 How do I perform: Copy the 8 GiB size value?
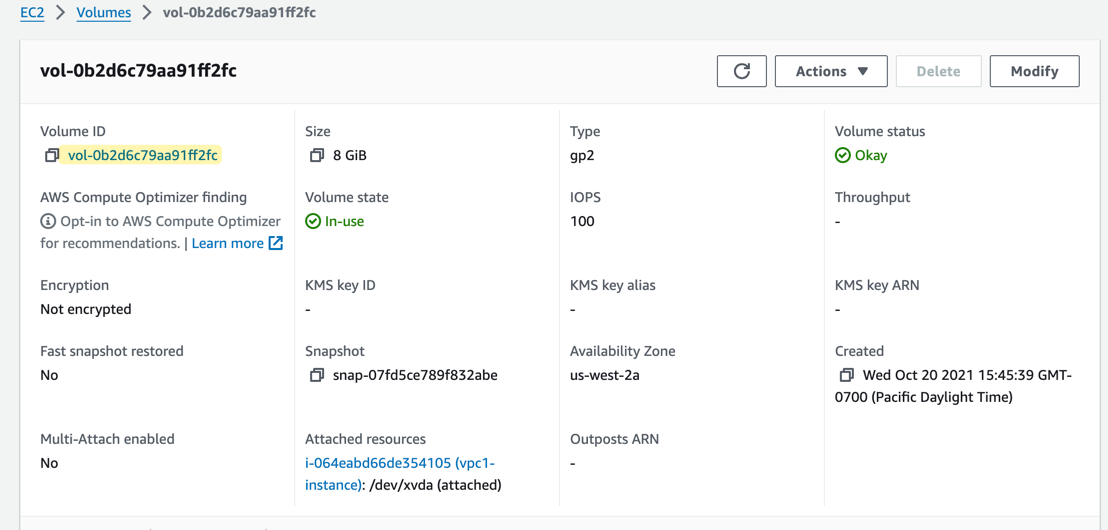pos(317,155)
